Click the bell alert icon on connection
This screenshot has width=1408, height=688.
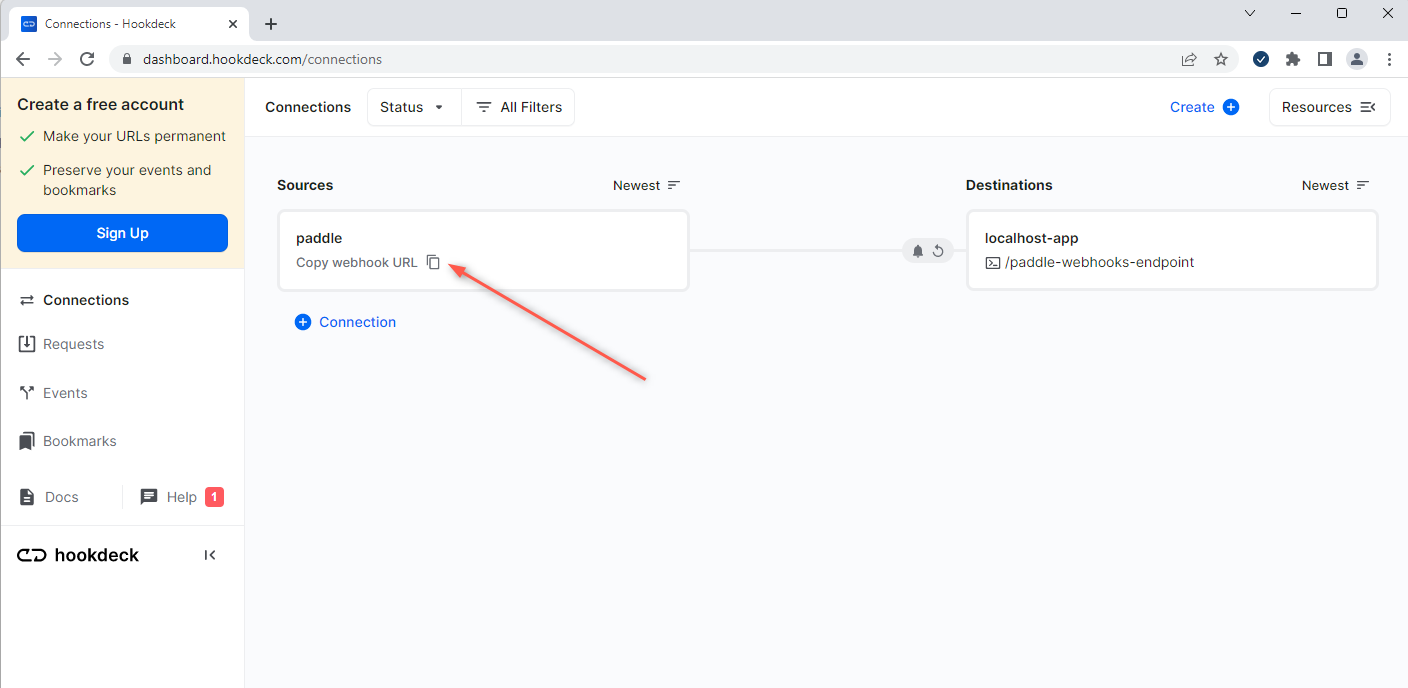(918, 251)
